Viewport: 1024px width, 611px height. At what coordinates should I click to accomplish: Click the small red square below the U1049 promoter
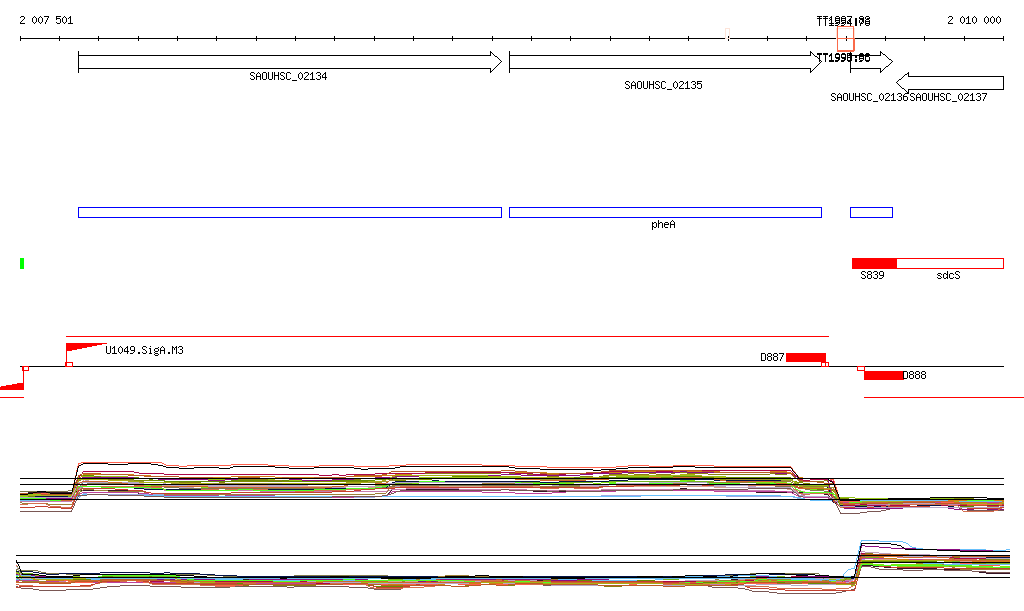(69, 366)
